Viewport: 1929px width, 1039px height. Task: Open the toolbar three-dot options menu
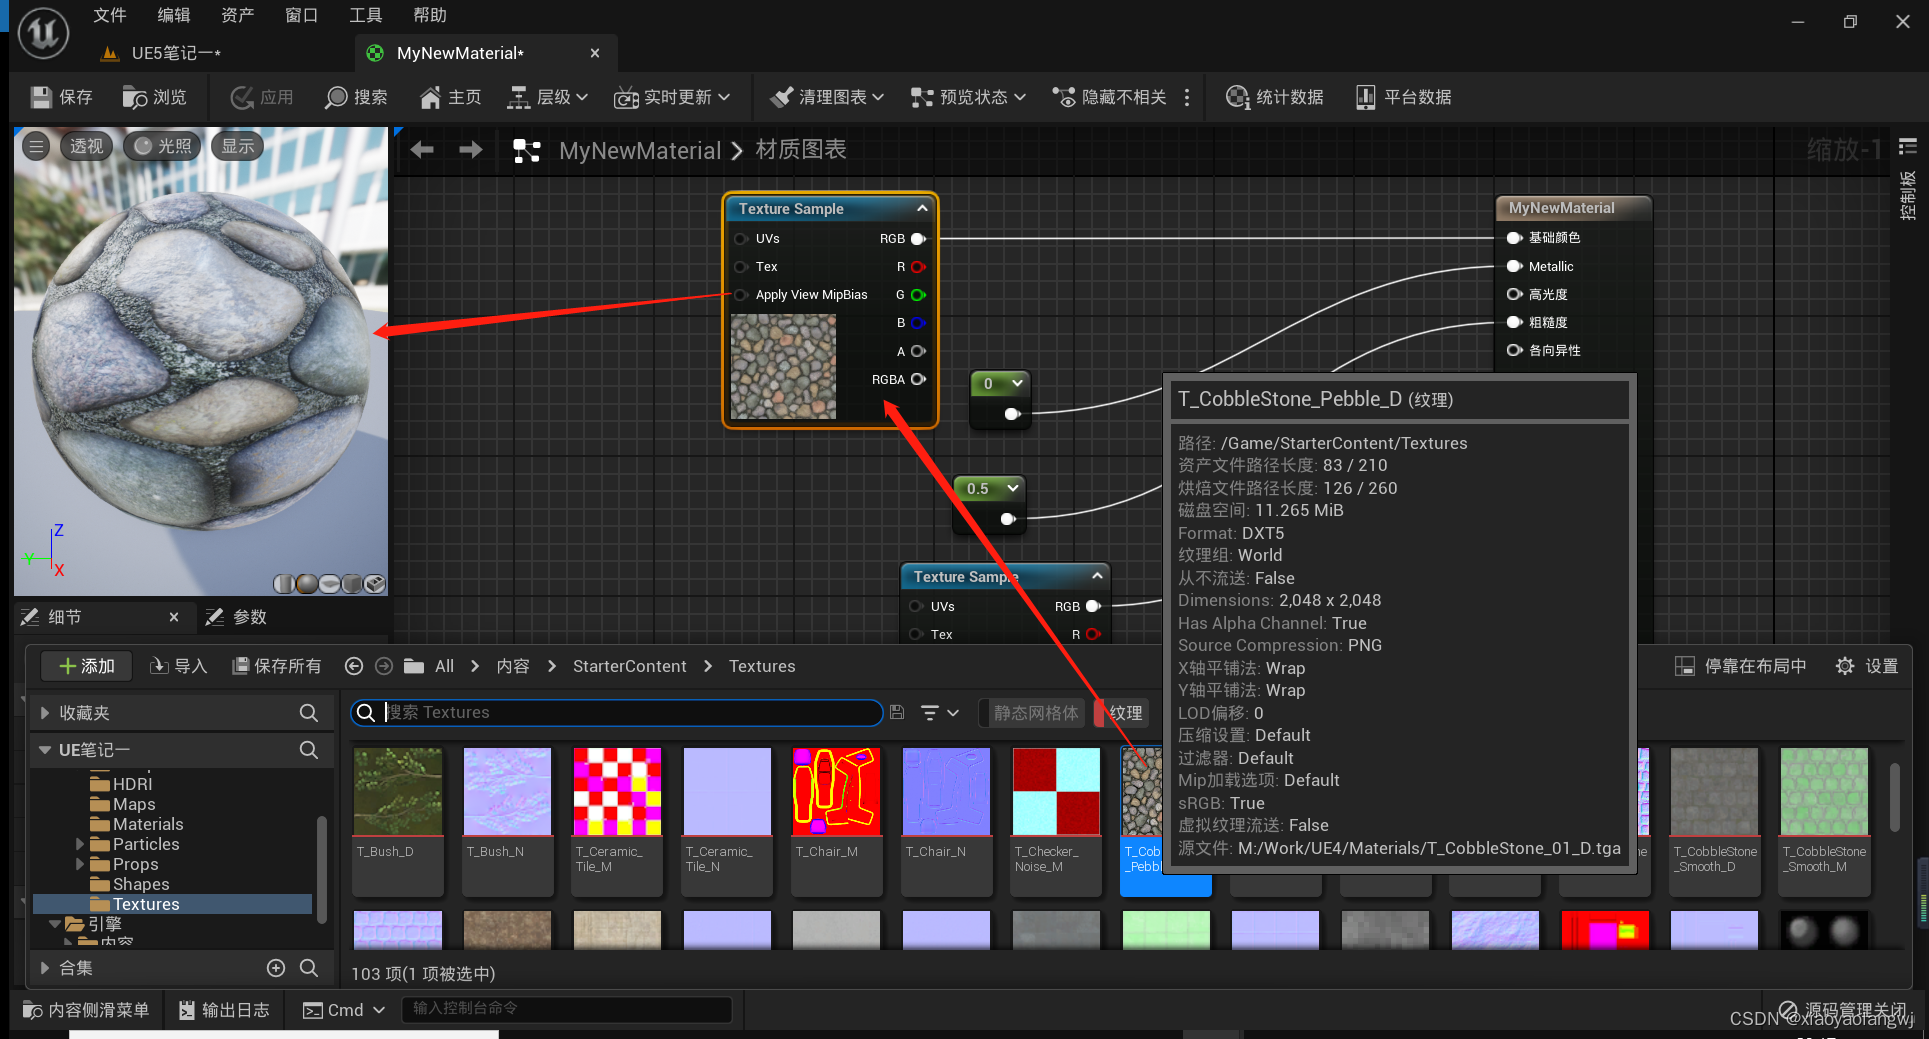click(x=1187, y=97)
